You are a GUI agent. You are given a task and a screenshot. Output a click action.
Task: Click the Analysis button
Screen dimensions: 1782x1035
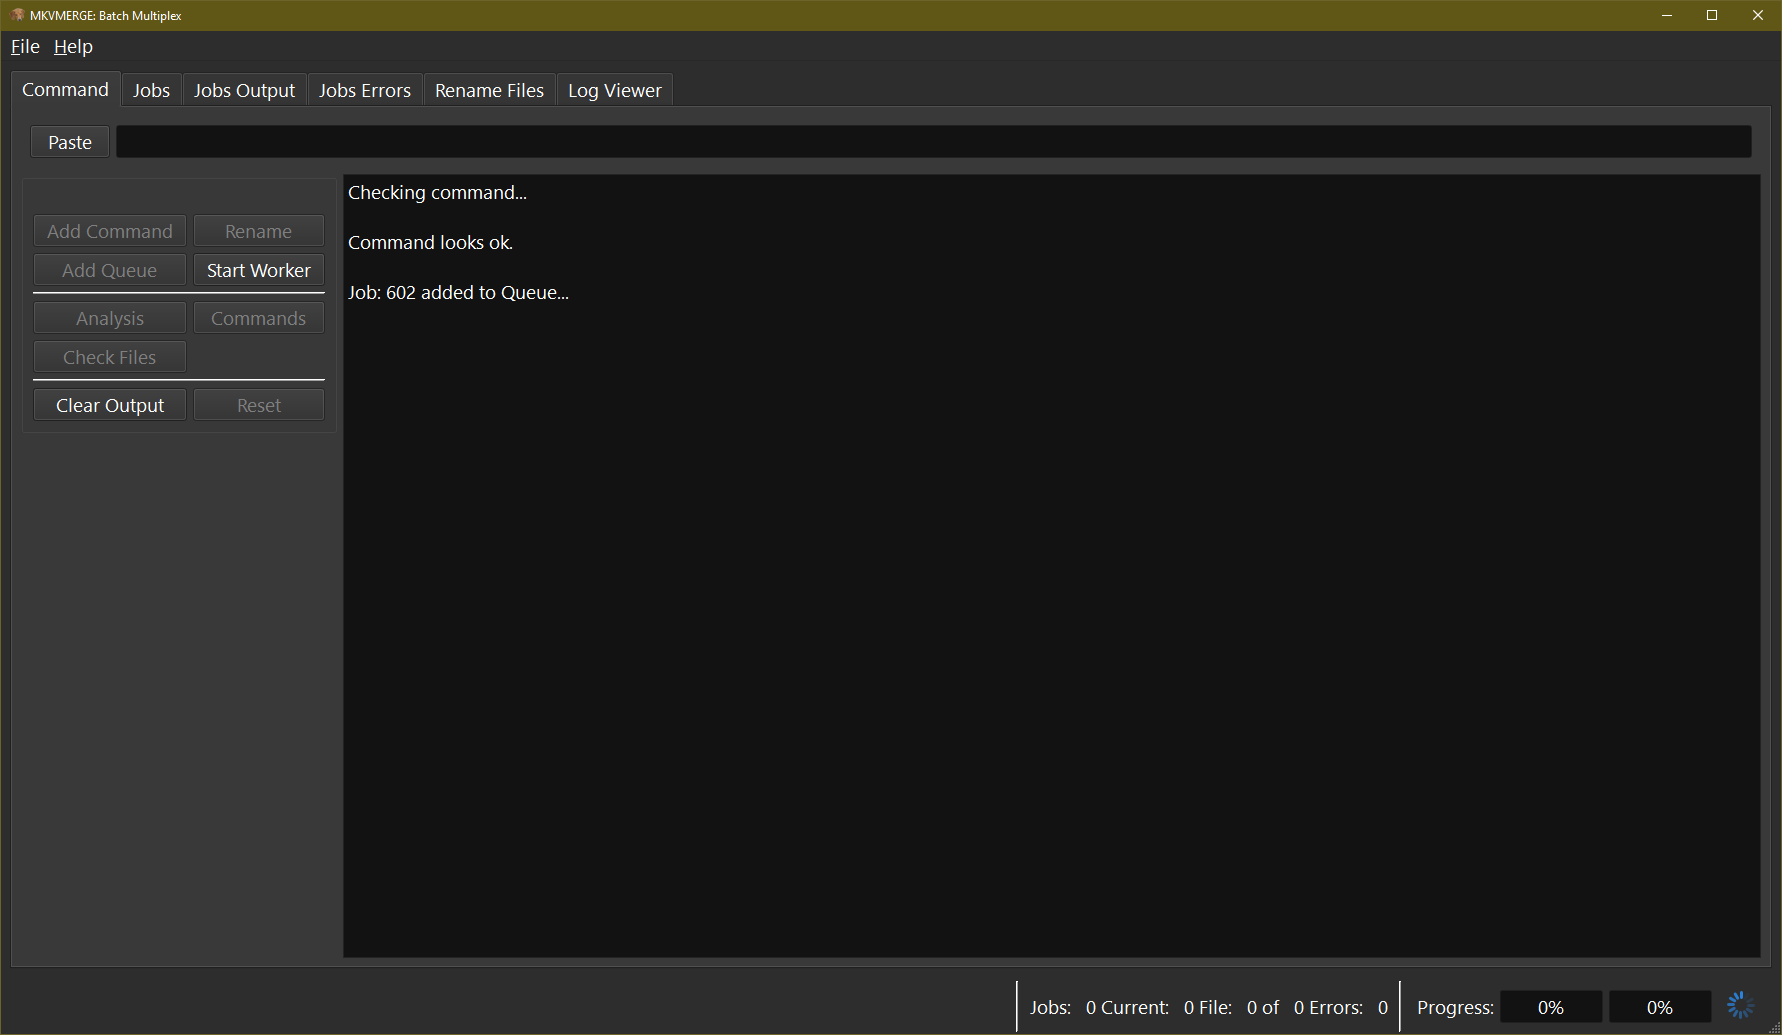pos(110,318)
